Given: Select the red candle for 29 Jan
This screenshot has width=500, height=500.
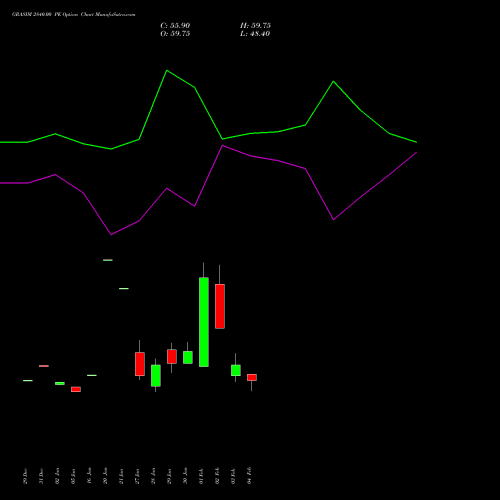Looking at the screenshot, I should tap(172, 357).
